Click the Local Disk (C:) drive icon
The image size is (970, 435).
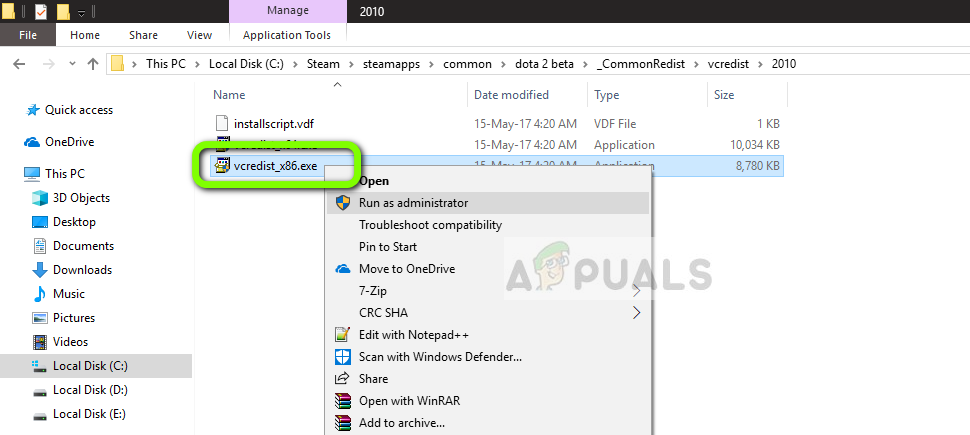click(x=40, y=366)
